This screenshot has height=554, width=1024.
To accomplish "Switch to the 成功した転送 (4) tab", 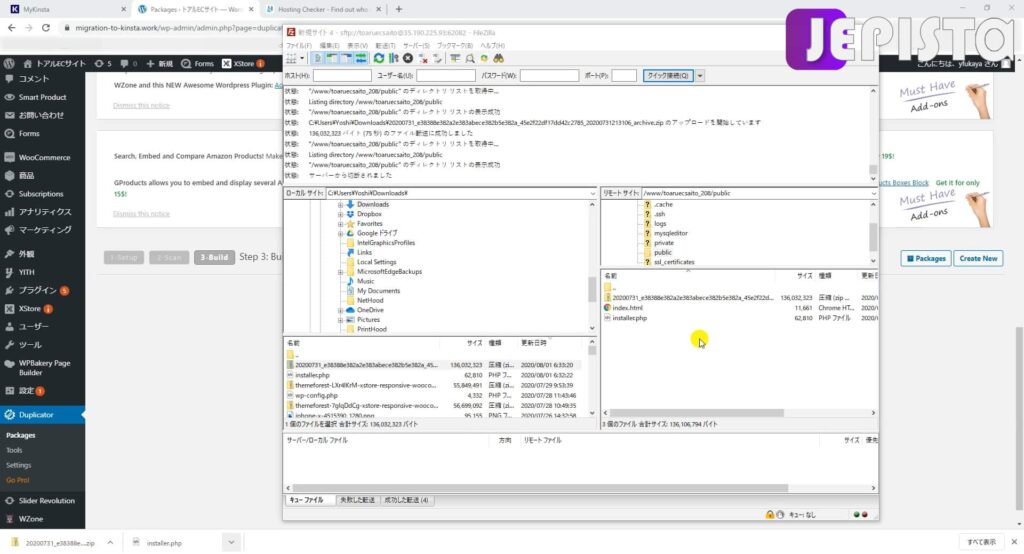I will pyautogui.click(x=406, y=500).
